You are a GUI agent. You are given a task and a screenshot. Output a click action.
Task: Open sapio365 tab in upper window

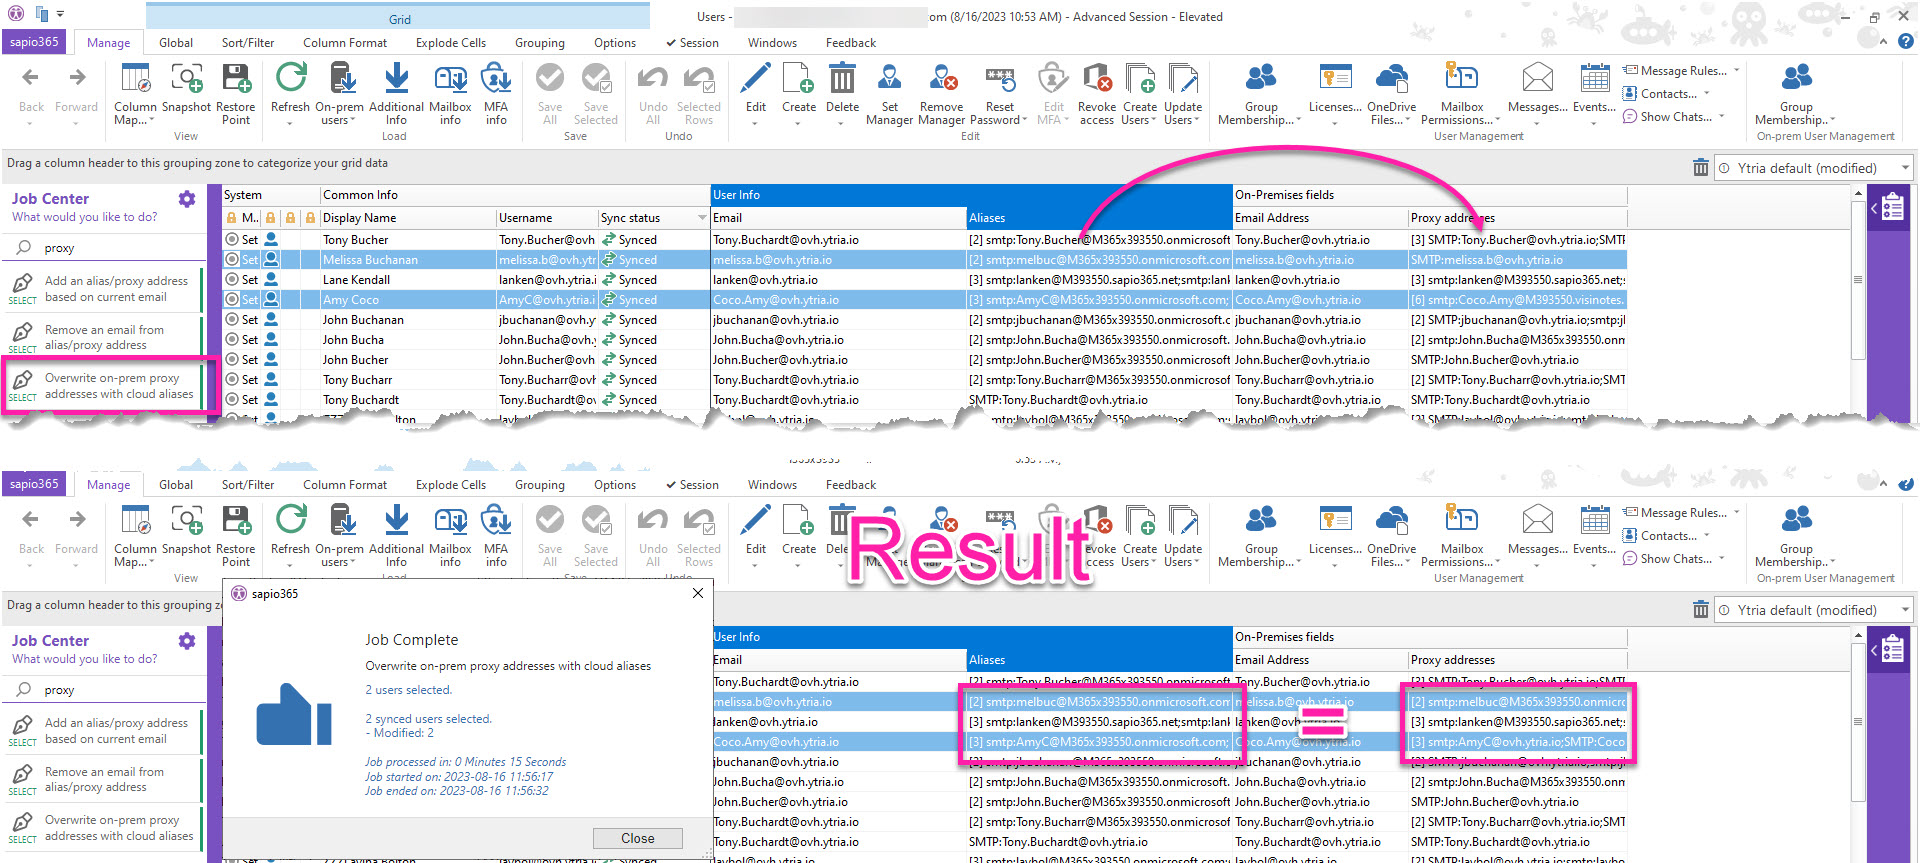tap(35, 42)
